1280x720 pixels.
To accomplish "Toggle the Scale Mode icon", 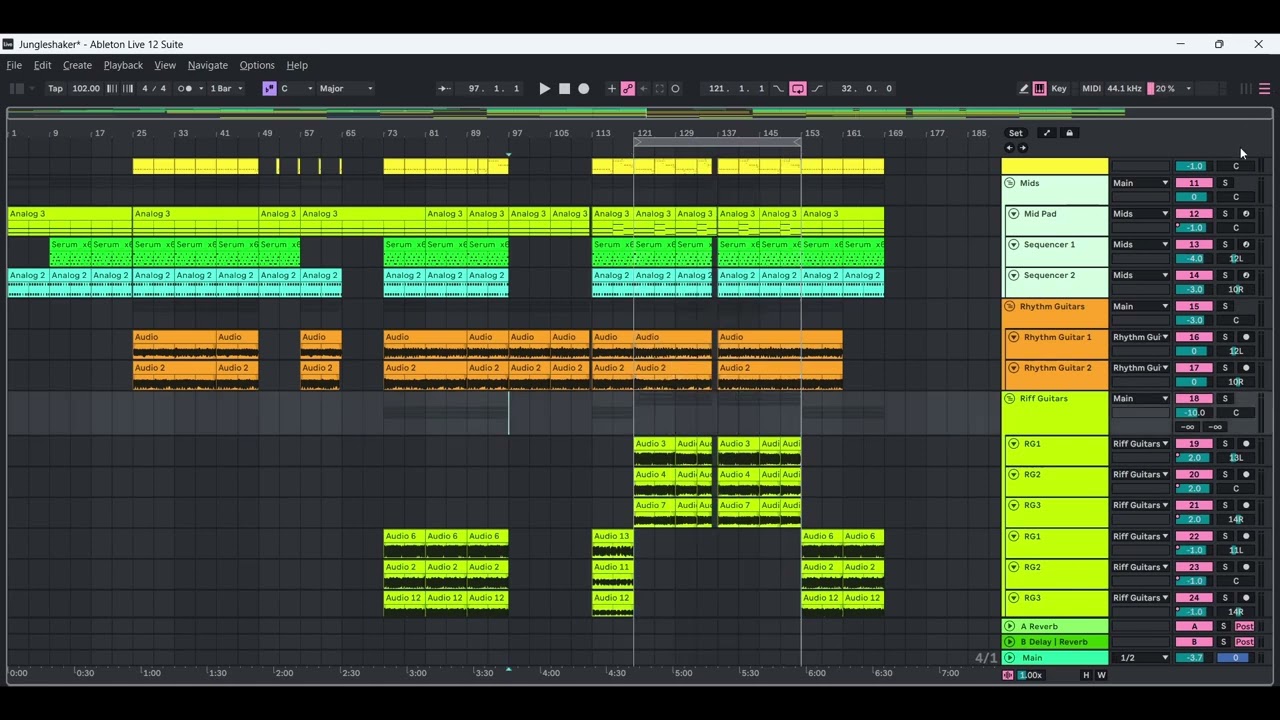I will click(269, 89).
